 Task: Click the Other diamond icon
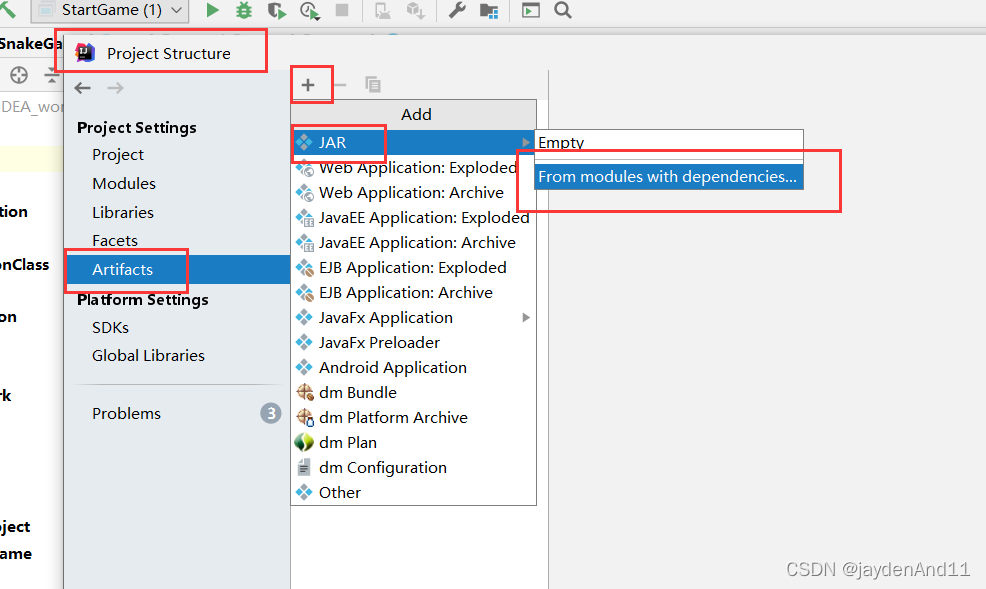304,492
